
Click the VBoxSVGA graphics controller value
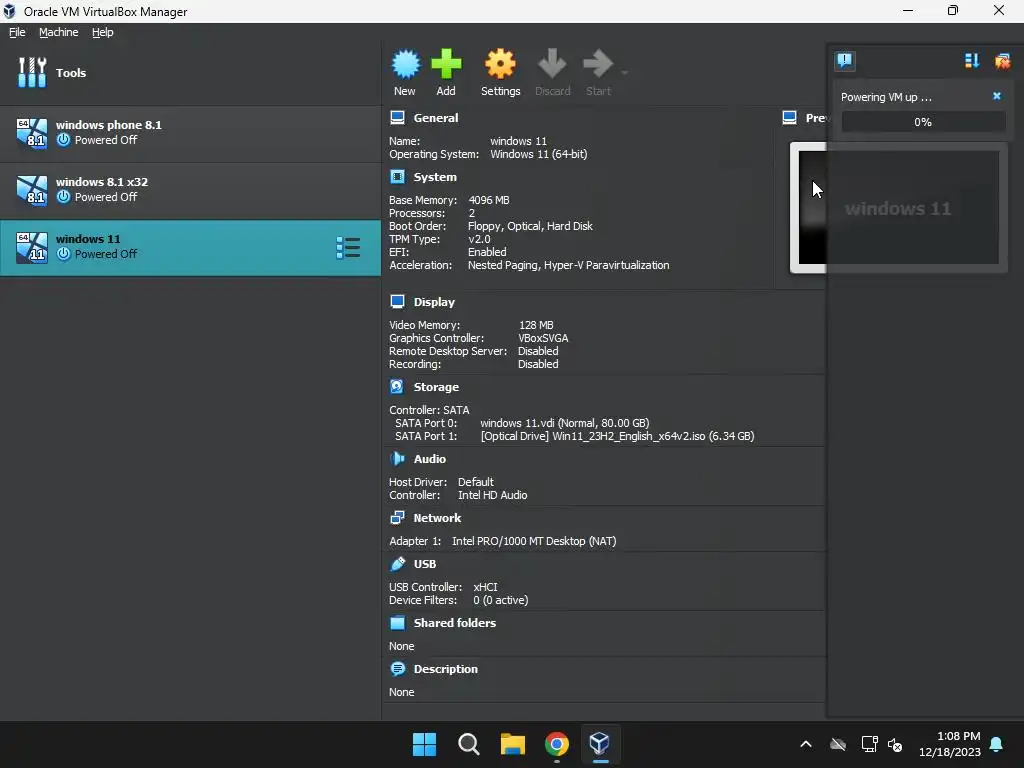543,338
